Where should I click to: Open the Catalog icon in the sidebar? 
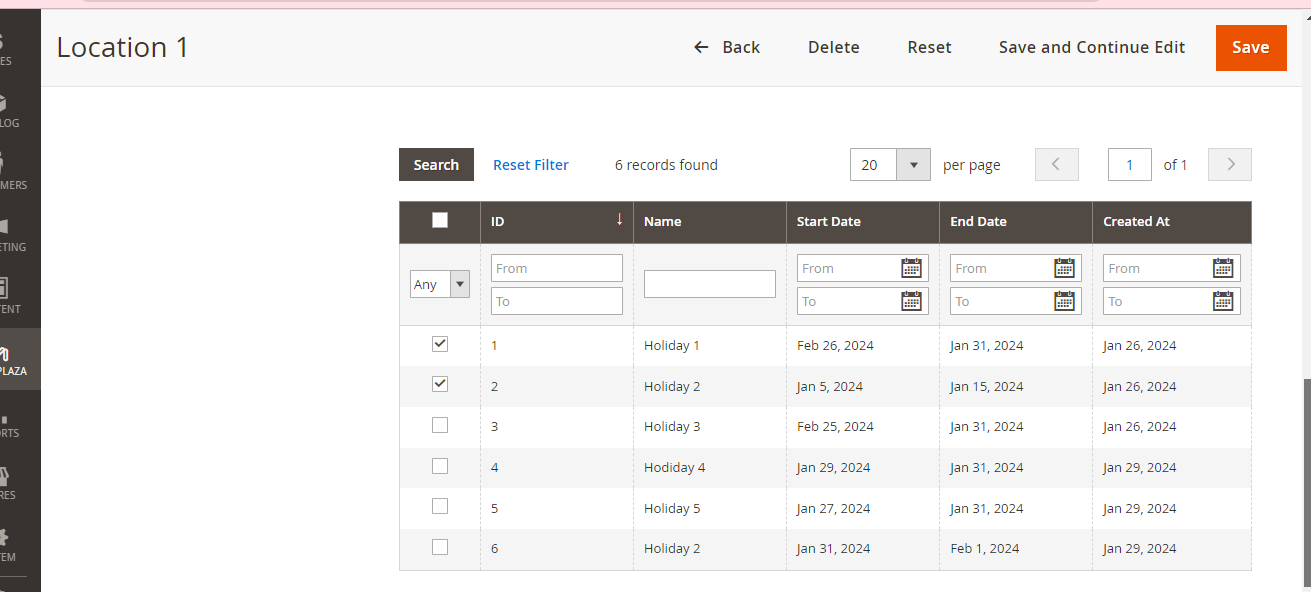(x=5, y=110)
